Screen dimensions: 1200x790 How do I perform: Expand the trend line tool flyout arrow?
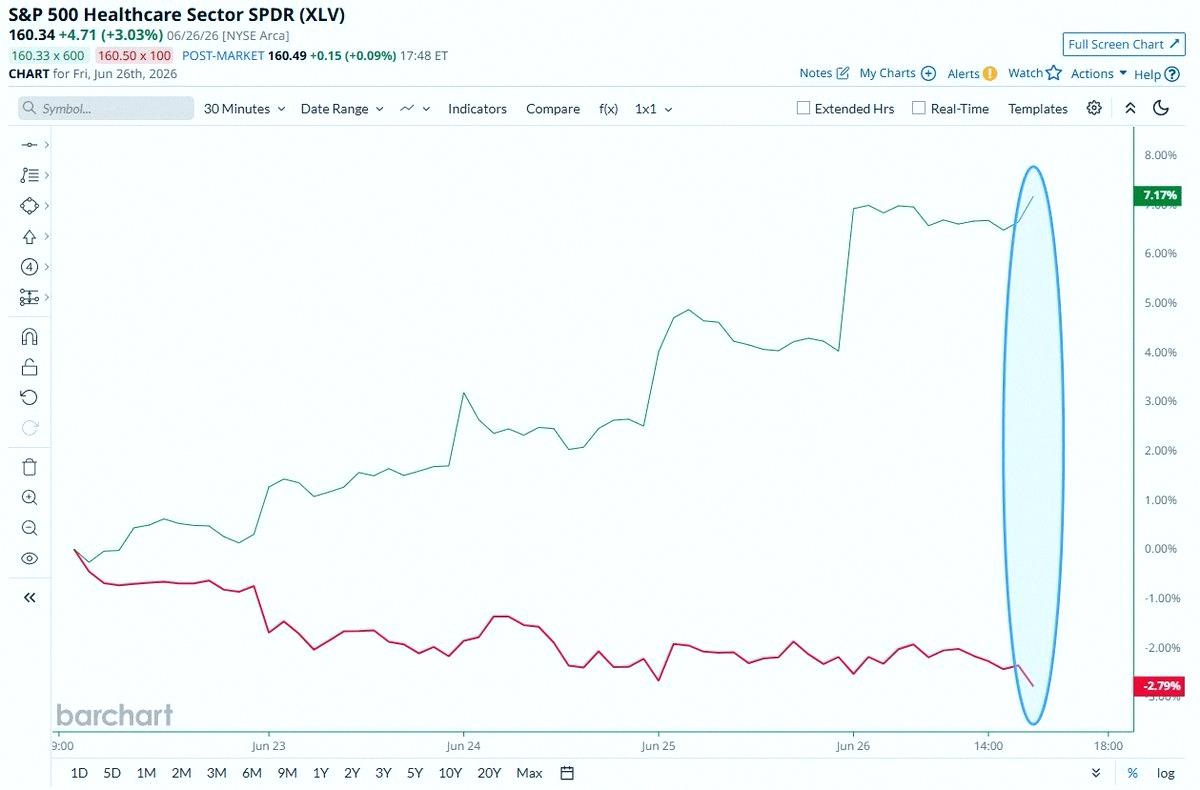coord(47,145)
